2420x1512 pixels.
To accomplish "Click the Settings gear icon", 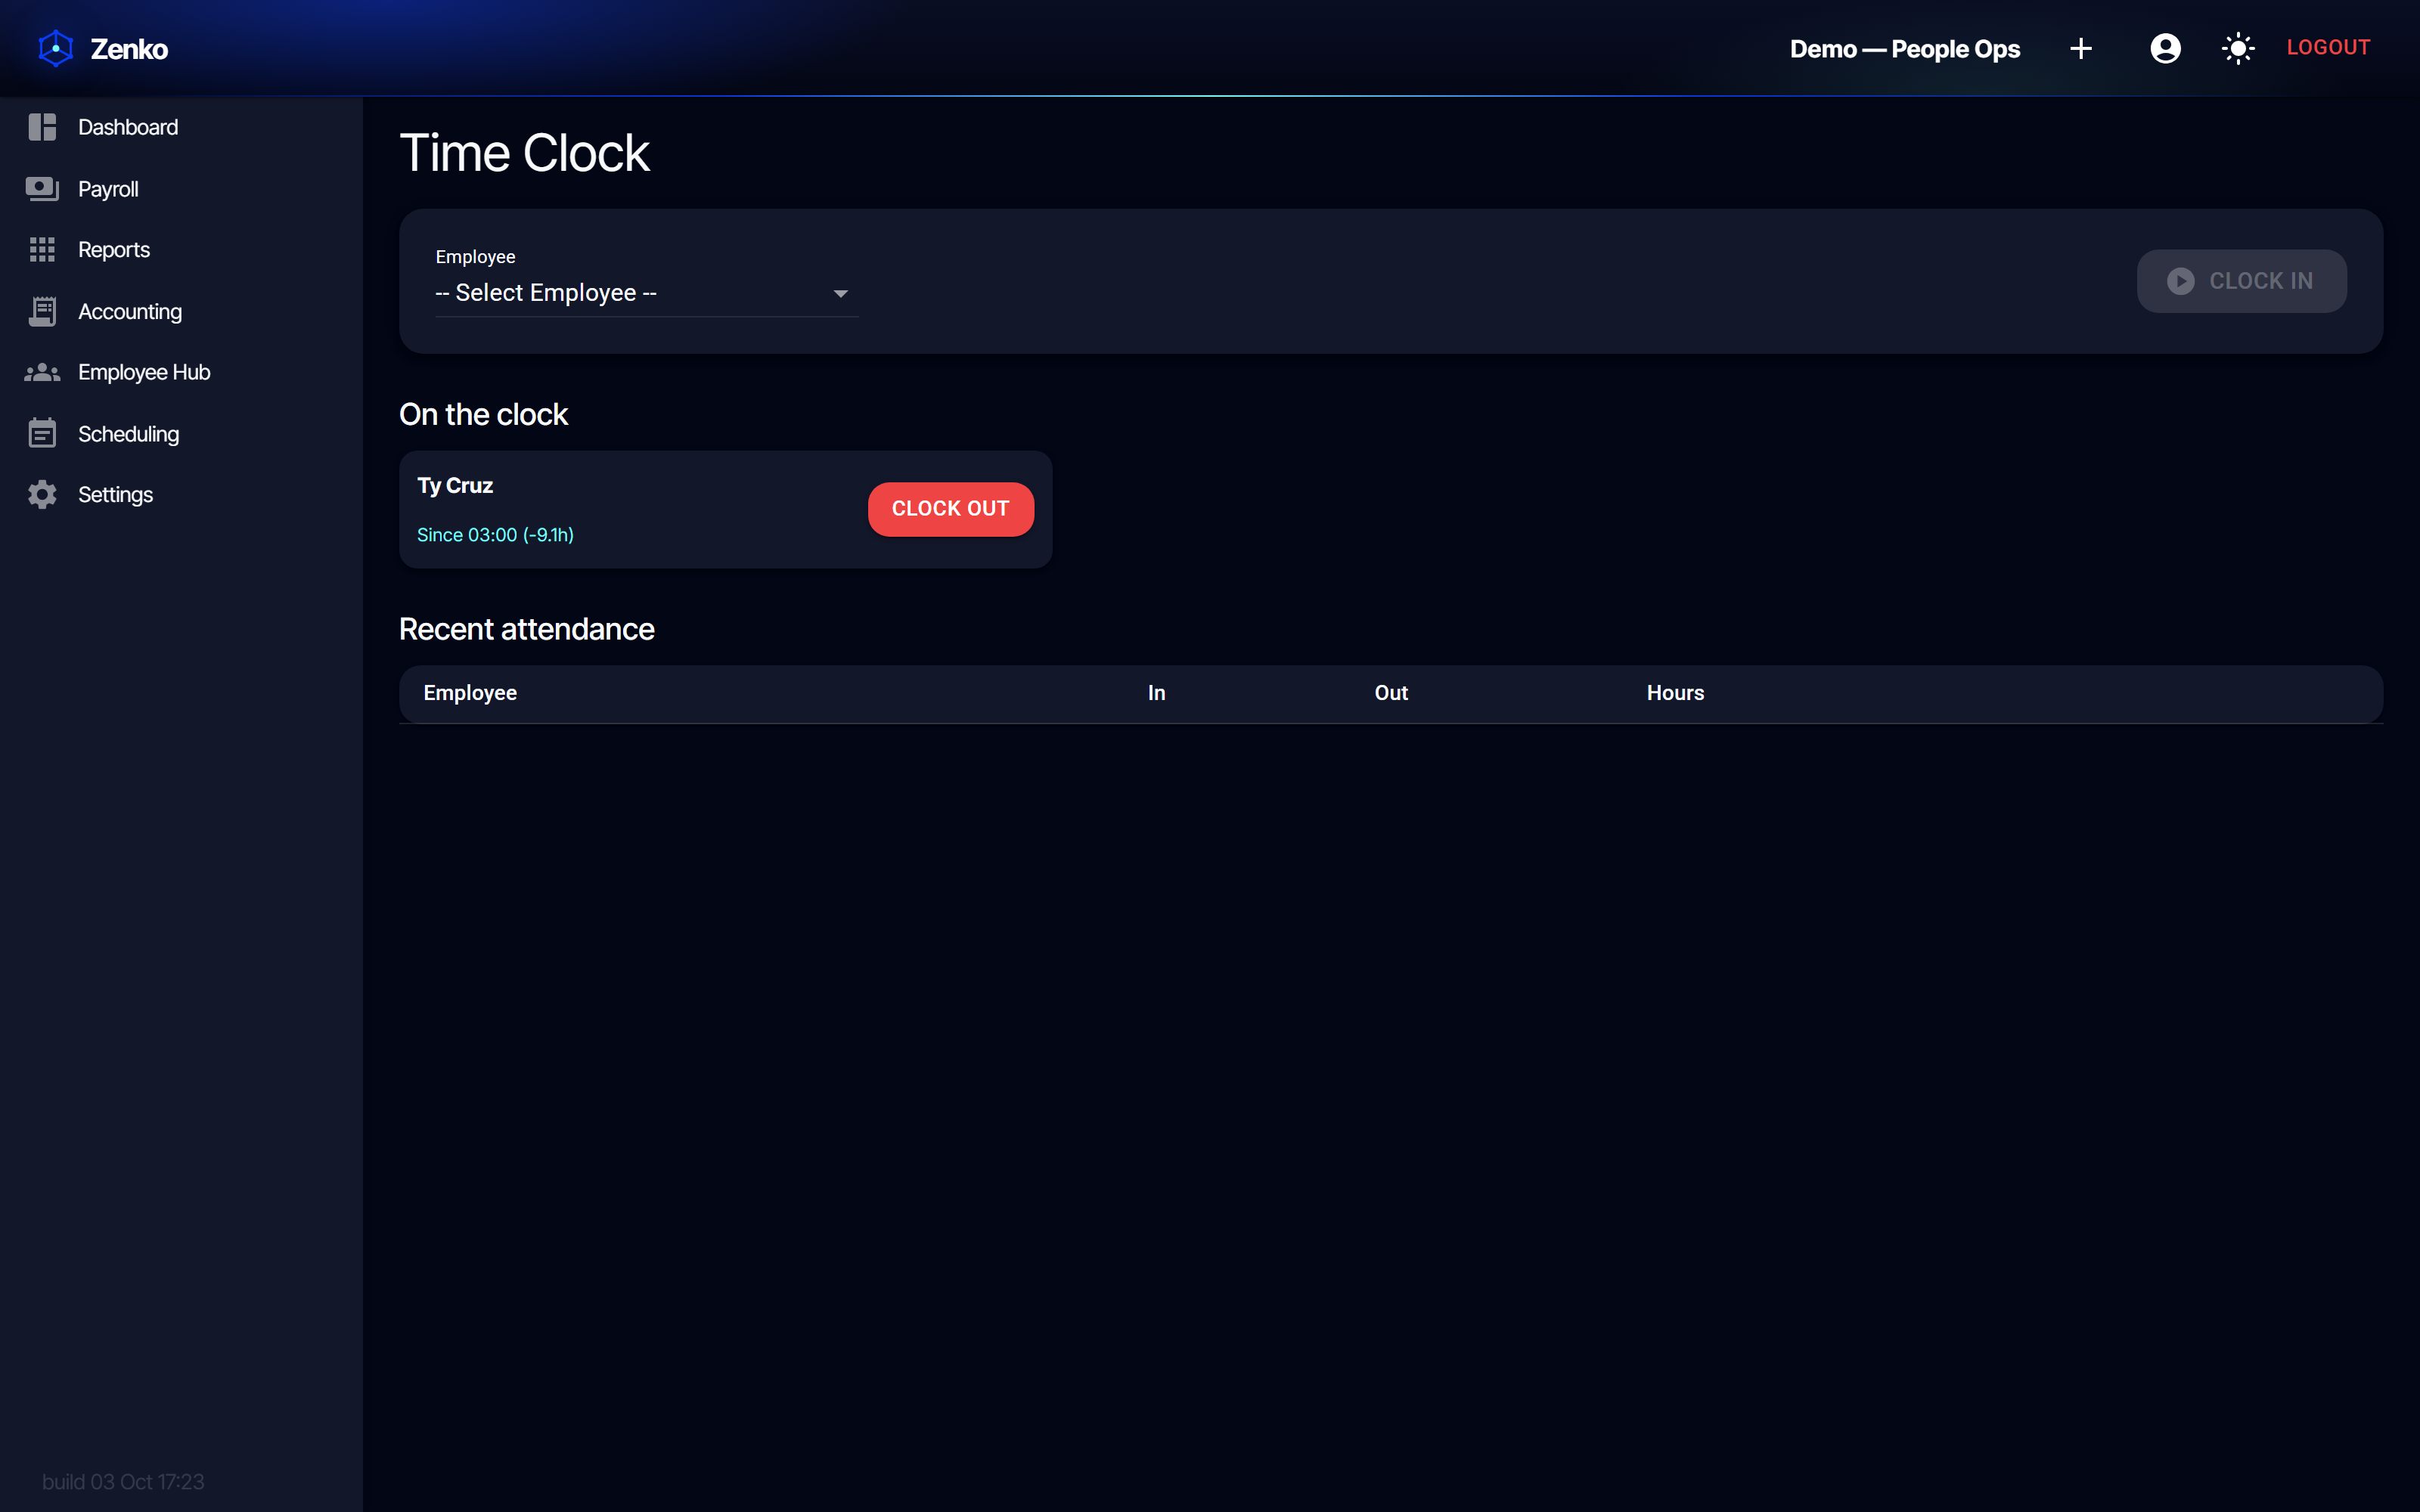I will [x=42, y=495].
